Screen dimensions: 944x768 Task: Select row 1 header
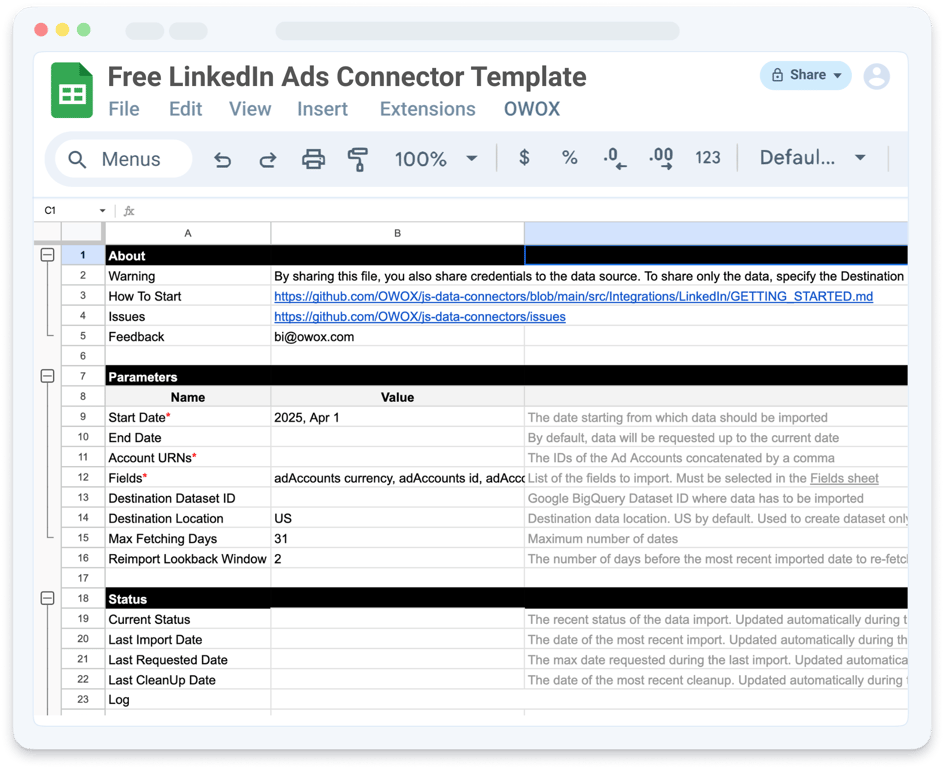(x=83, y=255)
